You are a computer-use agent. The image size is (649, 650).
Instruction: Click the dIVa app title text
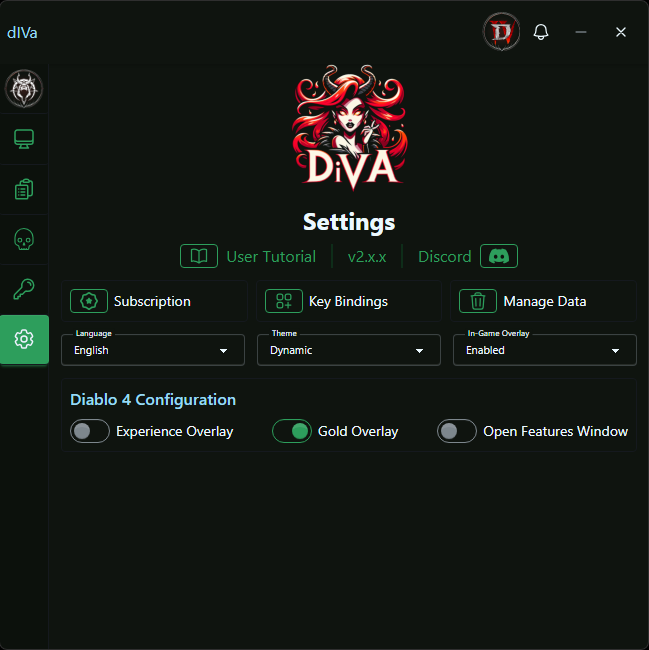pos(22,33)
